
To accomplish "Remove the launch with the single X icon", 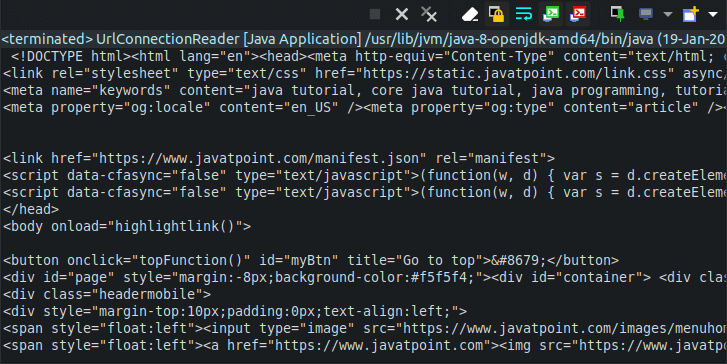I will click(402, 14).
